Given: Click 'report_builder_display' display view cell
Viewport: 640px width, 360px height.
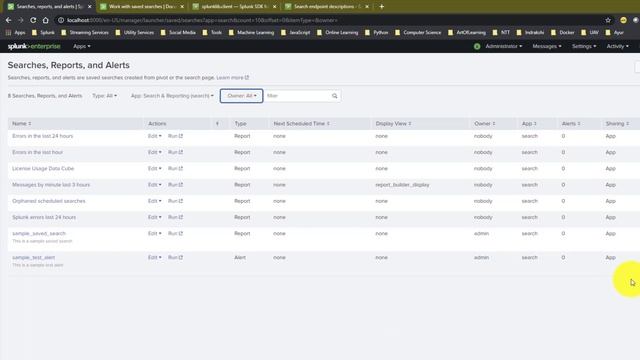Looking at the screenshot, I should (x=402, y=185).
